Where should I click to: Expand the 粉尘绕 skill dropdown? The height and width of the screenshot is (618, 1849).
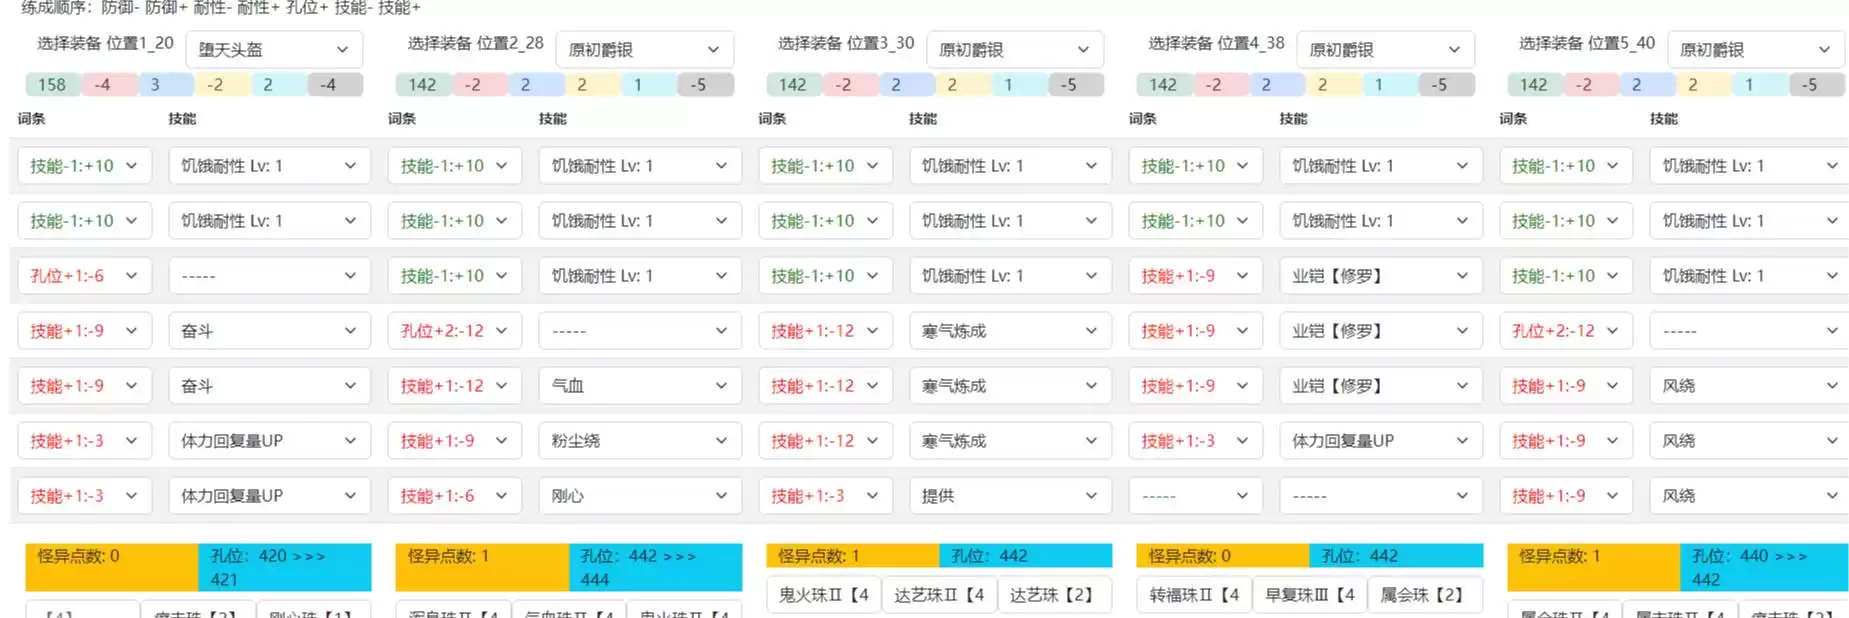pyautogui.click(x=639, y=441)
